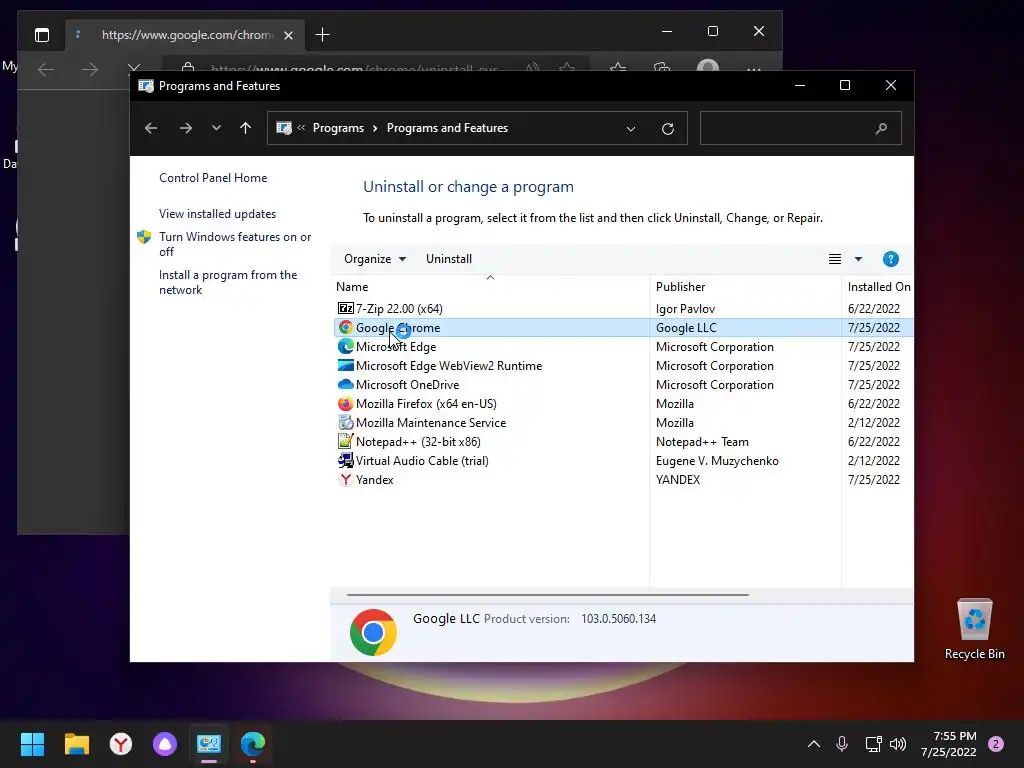Open the view options dropdown arrow
This screenshot has width=1024, height=768.
click(858, 259)
